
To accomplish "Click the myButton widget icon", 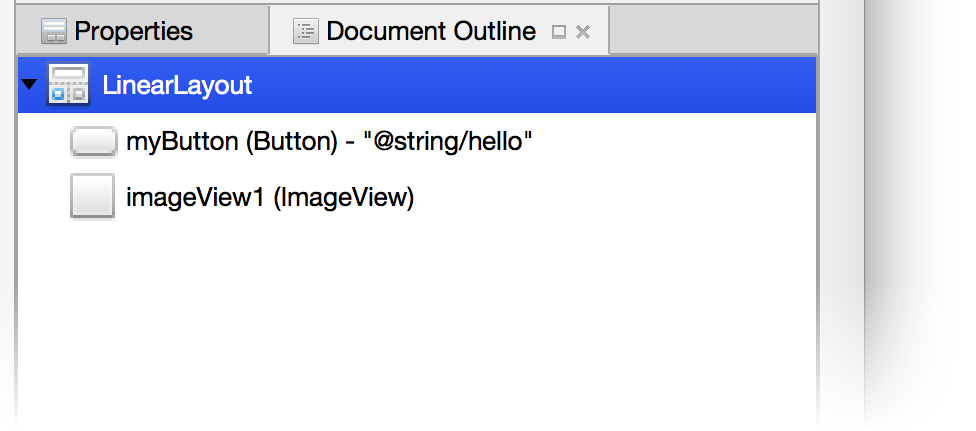I will tap(93, 141).
